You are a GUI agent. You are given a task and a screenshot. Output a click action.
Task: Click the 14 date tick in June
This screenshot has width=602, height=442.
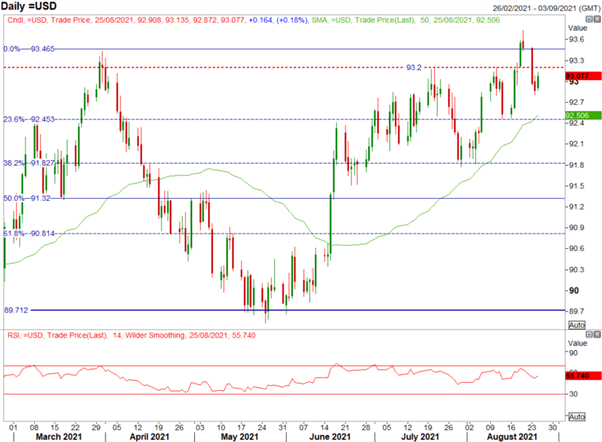(324, 427)
